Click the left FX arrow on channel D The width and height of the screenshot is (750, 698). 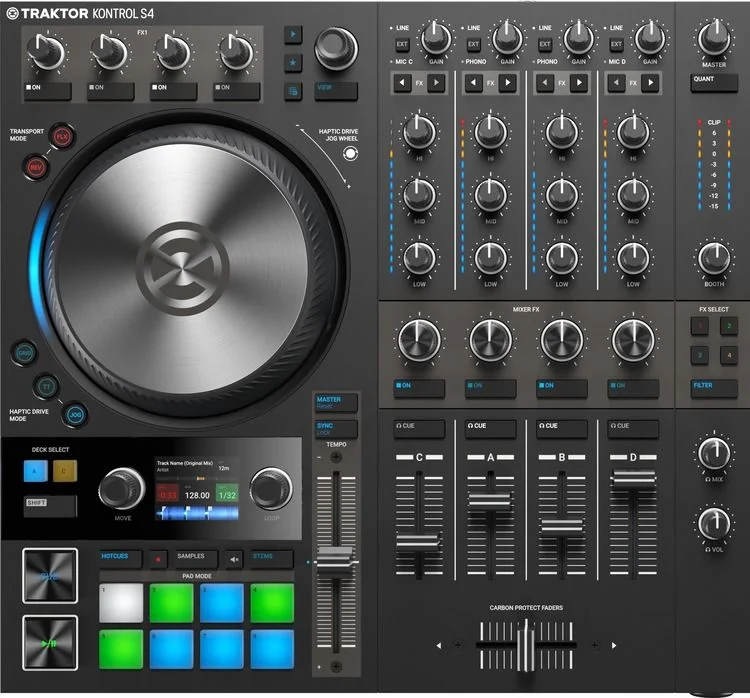[x=616, y=83]
